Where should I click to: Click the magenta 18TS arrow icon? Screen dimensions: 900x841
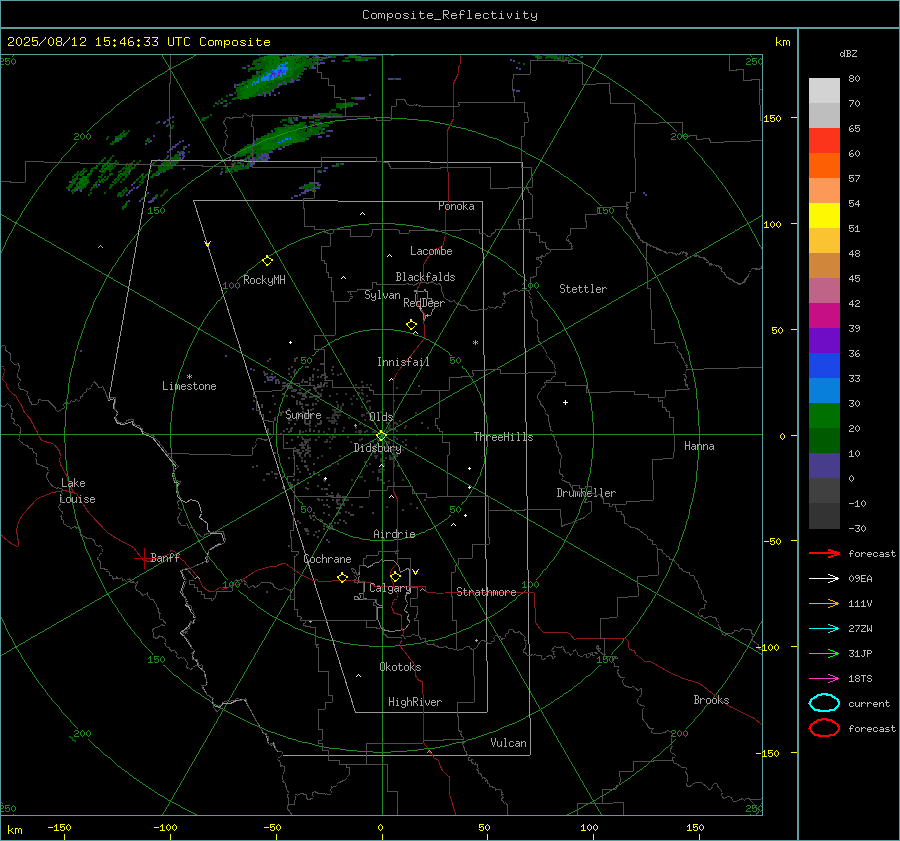(x=824, y=679)
